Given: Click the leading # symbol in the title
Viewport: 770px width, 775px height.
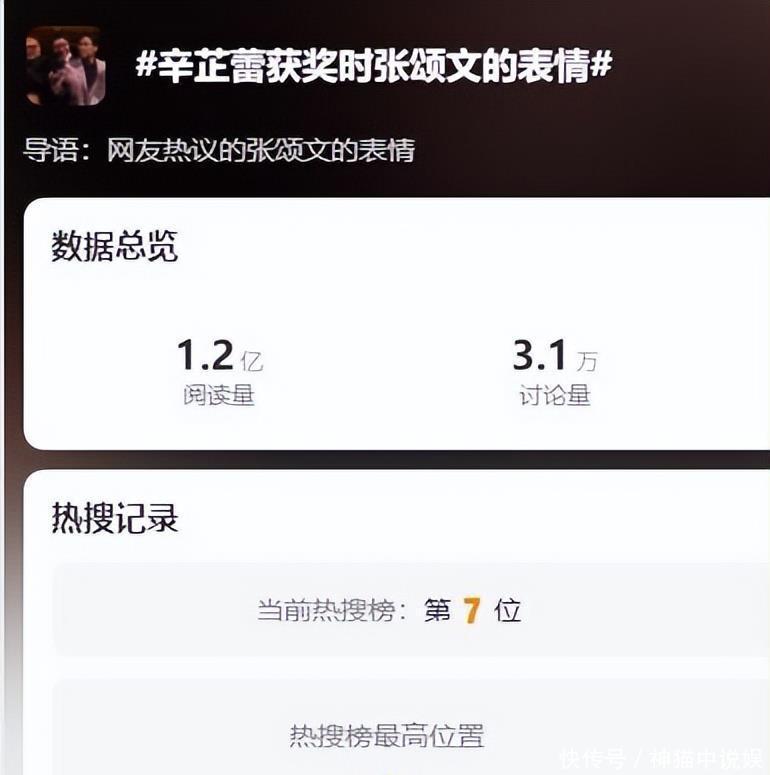Looking at the screenshot, I should coord(146,64).
